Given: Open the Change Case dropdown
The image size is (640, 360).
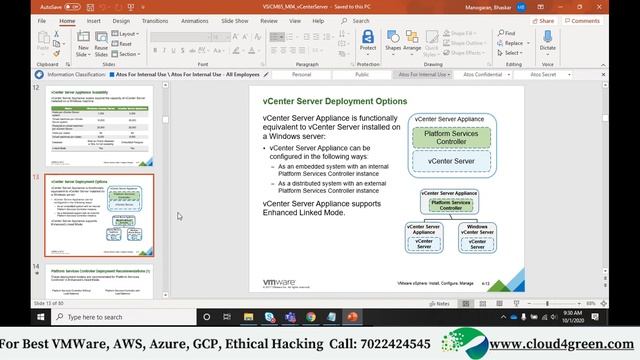Looking at the screenshot, I should pyautogui.click(x=218, y=51).
